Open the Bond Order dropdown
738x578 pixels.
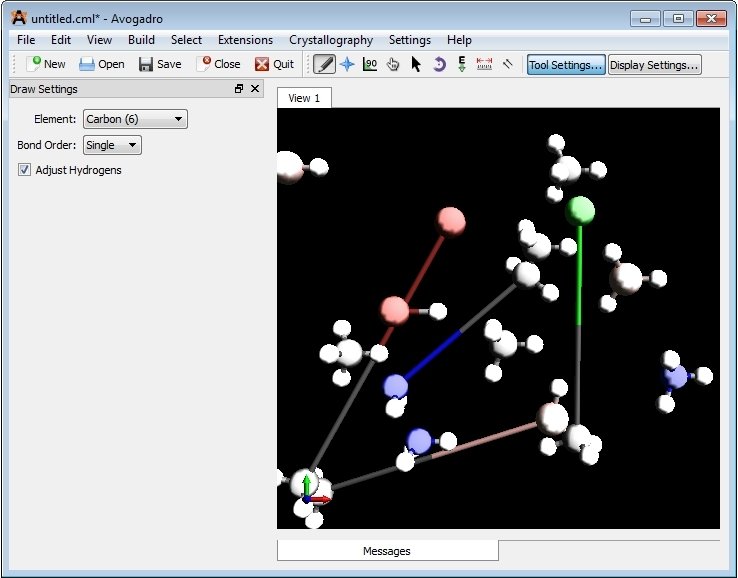pos(112,145)
